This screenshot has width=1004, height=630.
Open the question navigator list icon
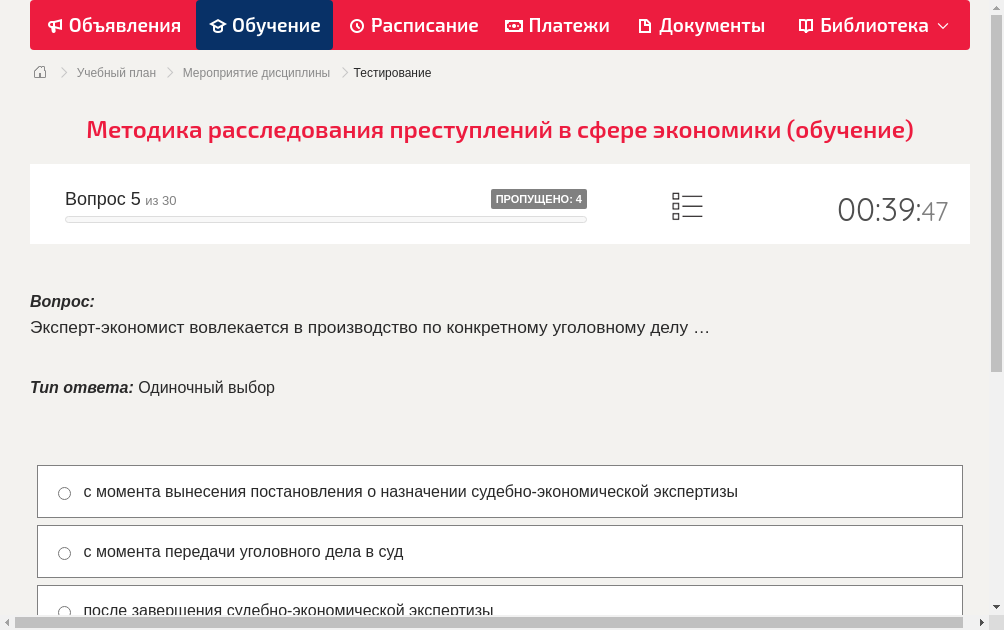[687, 205]
